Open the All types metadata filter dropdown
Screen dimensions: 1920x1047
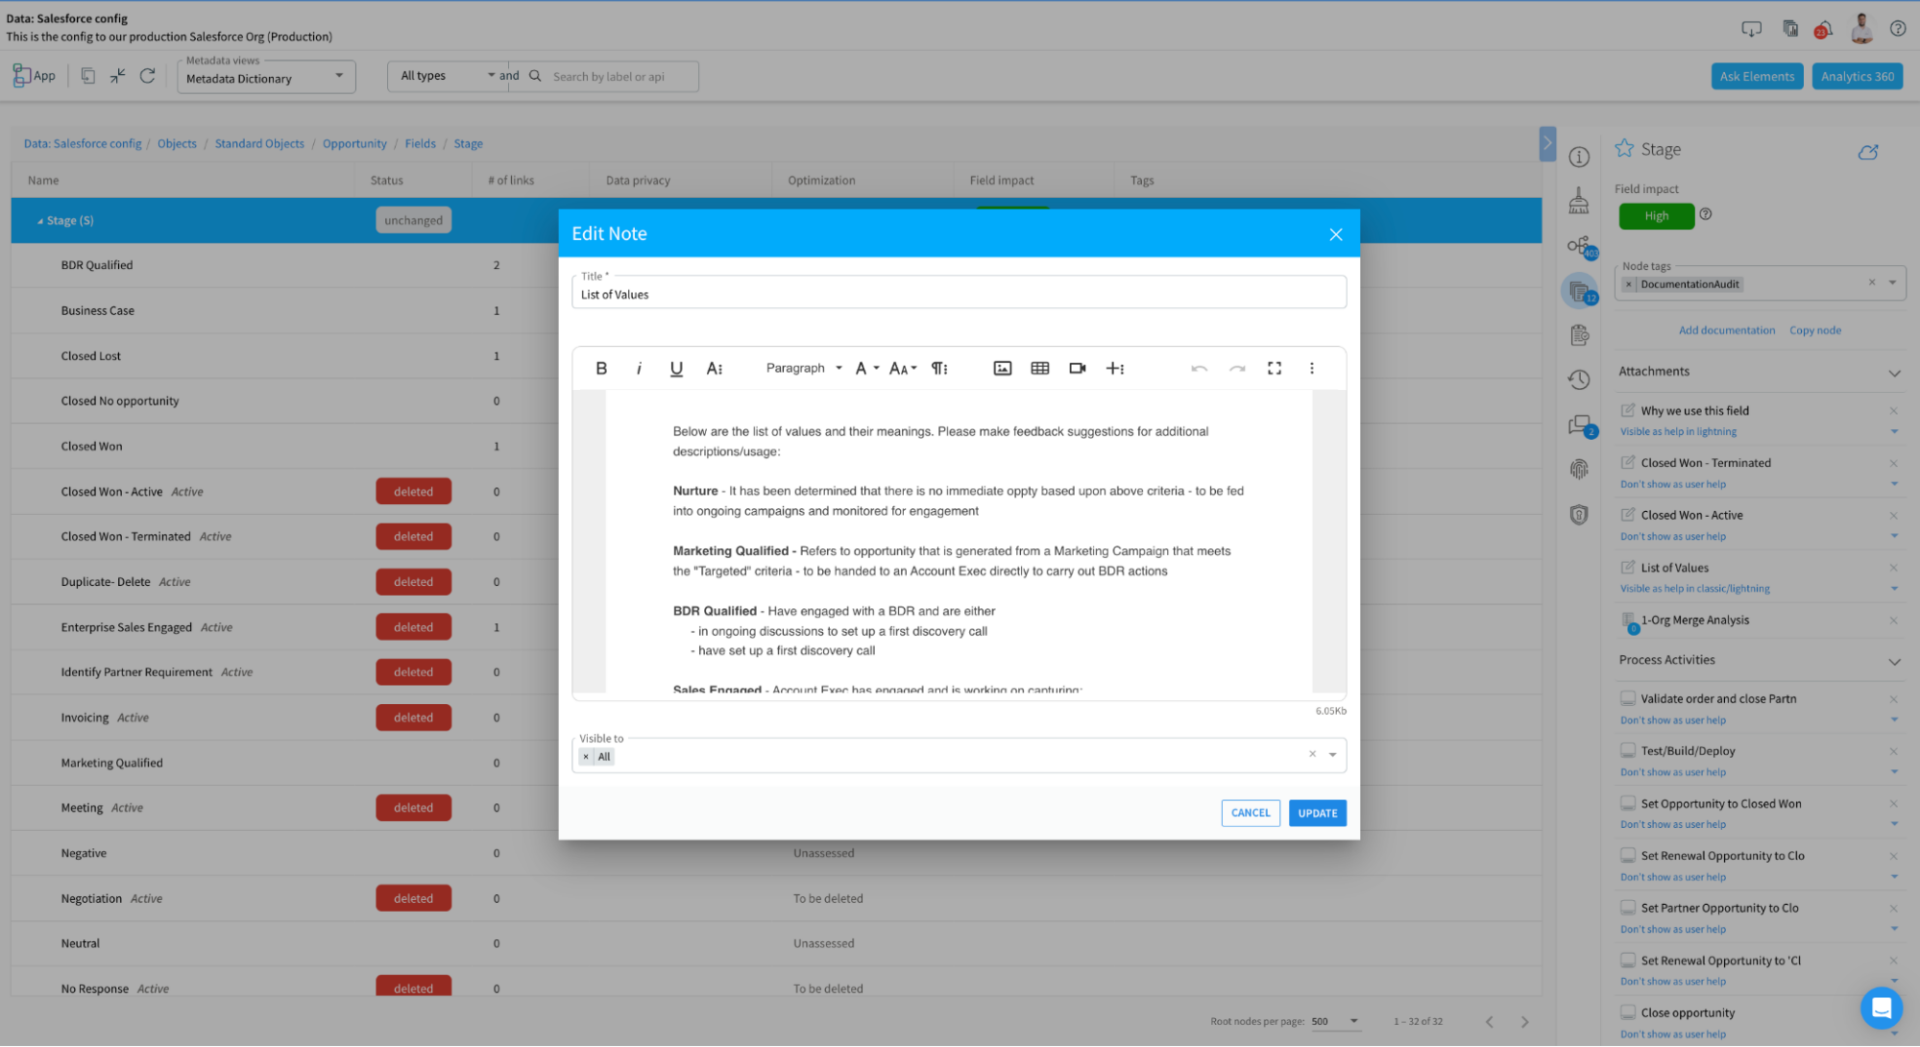point(445,75)
